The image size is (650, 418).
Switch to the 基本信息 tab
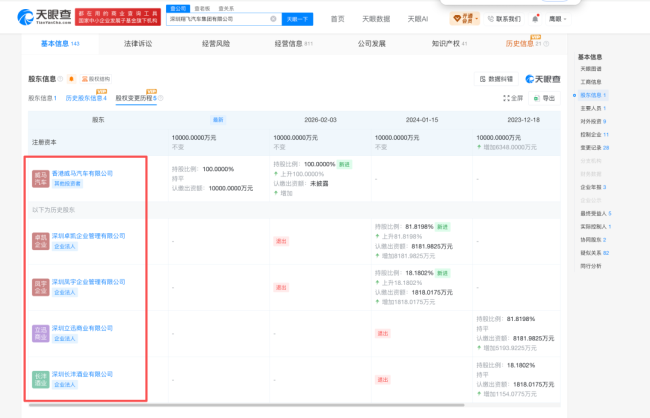pyautogui.click(x=60, y=44)
